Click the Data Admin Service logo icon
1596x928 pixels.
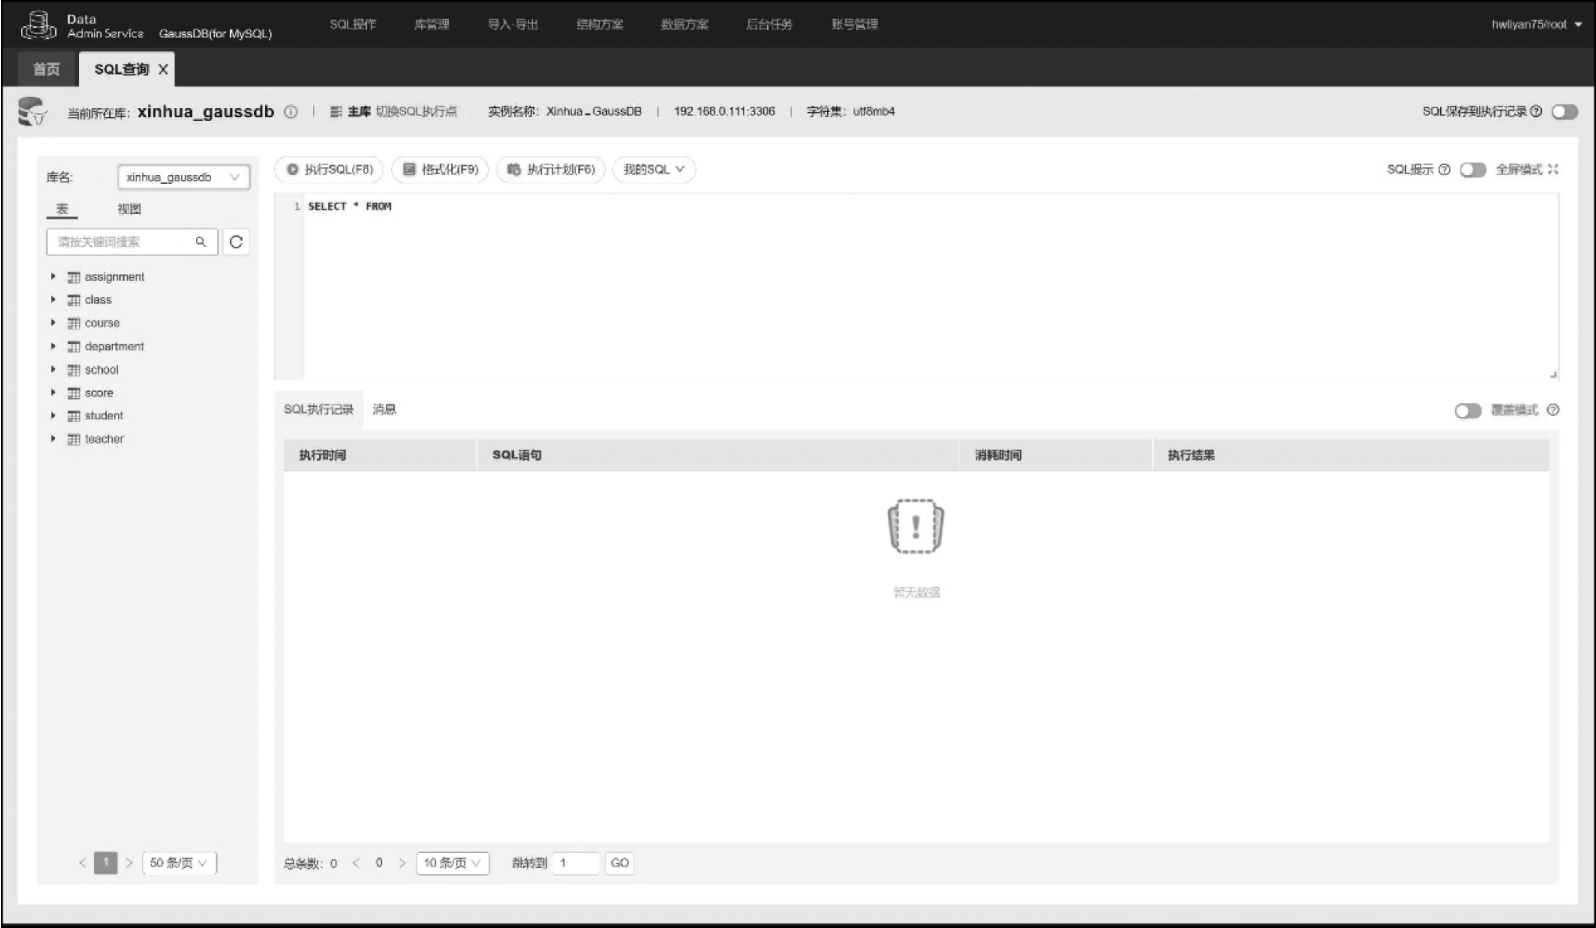[38, 25]
